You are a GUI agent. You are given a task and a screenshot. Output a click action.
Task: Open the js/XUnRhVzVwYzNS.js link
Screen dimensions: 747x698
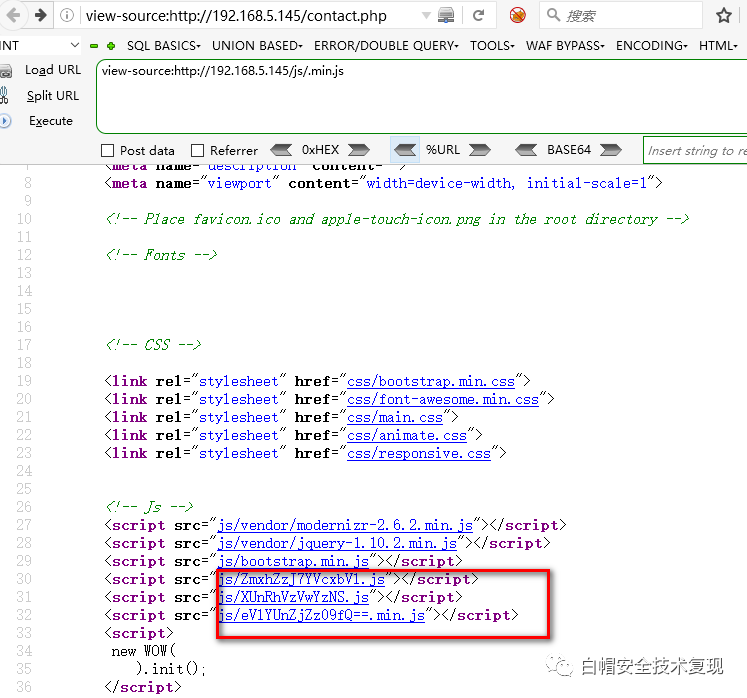[x=293, y=598]
